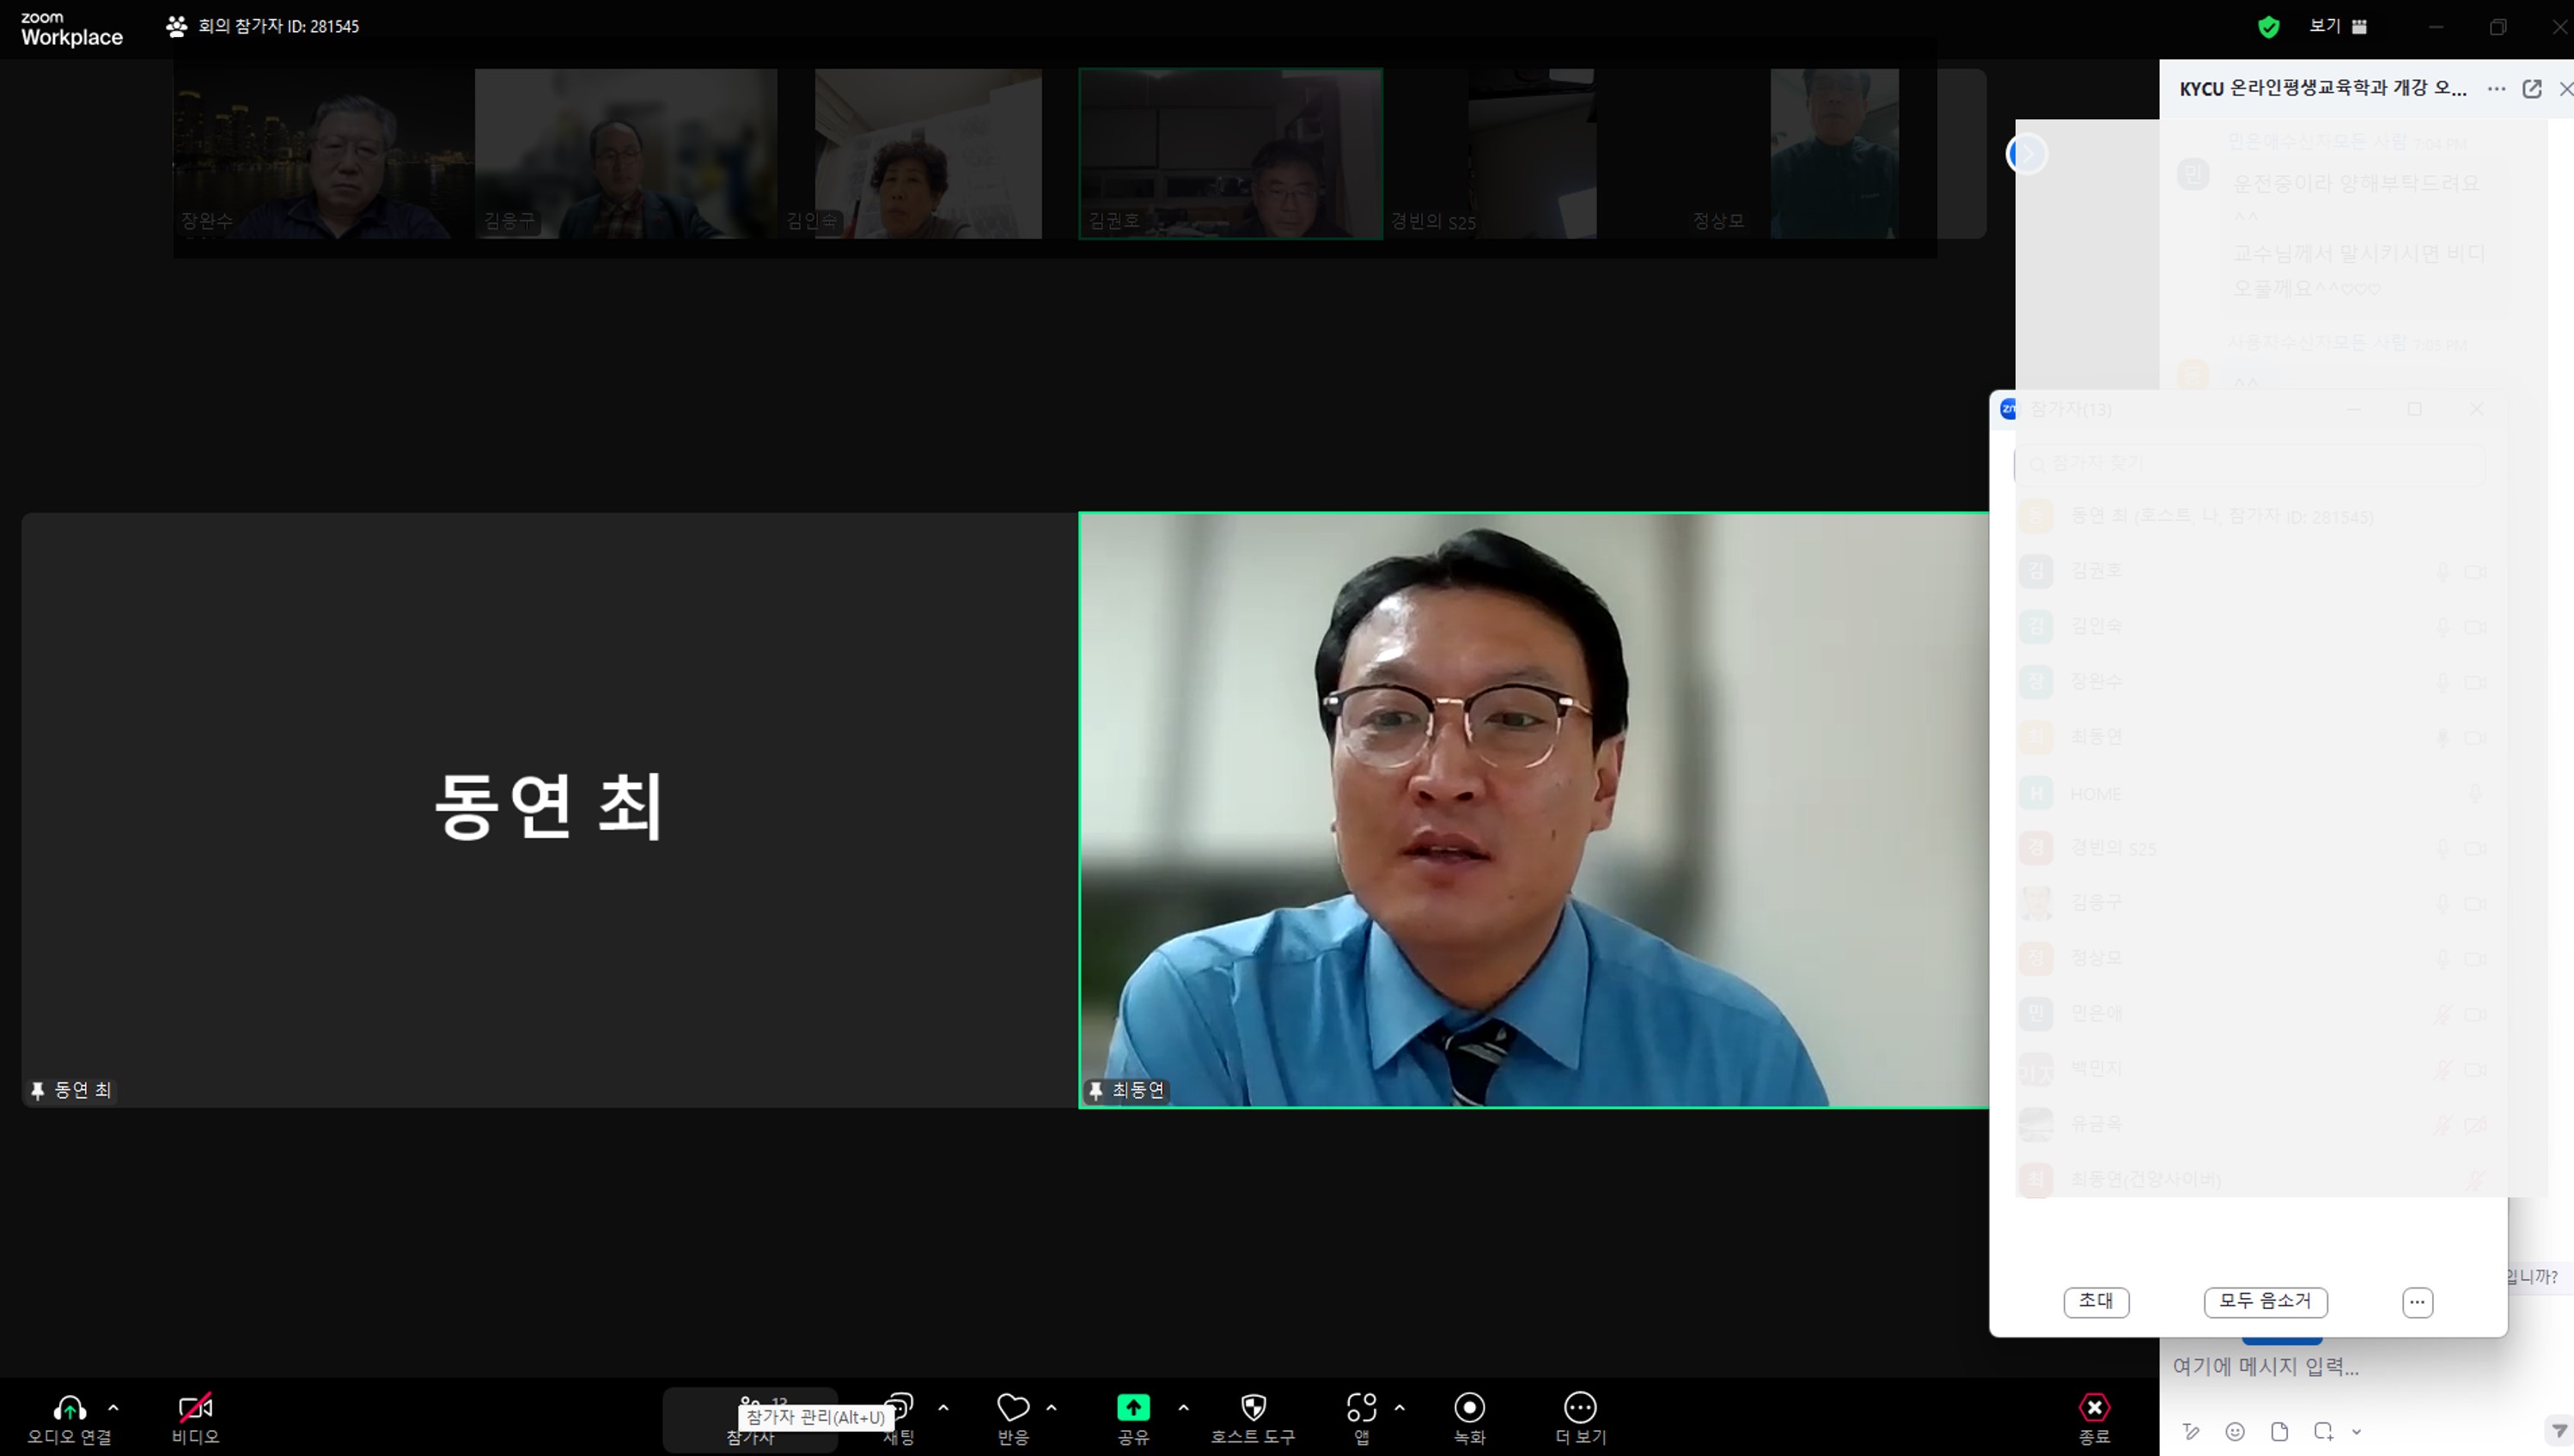Turn on video with the camera icon
Screen dimensions: 2574x1456
pyautogui.click(x=195, y=1408)
